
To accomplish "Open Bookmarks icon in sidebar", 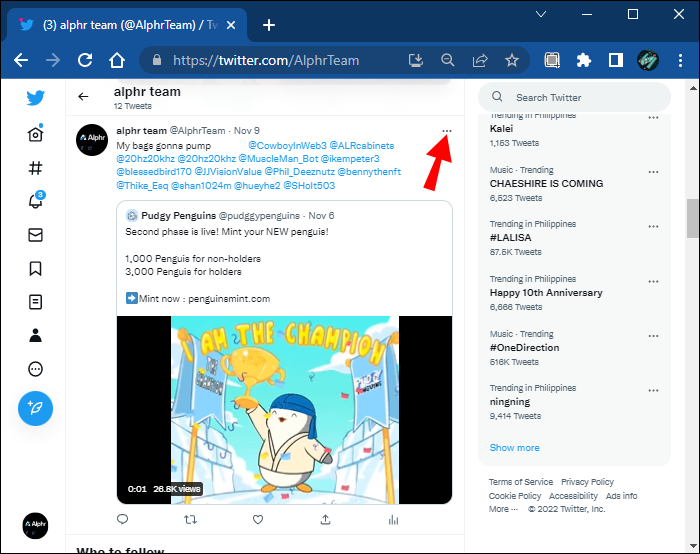I will tap(35, 268).
